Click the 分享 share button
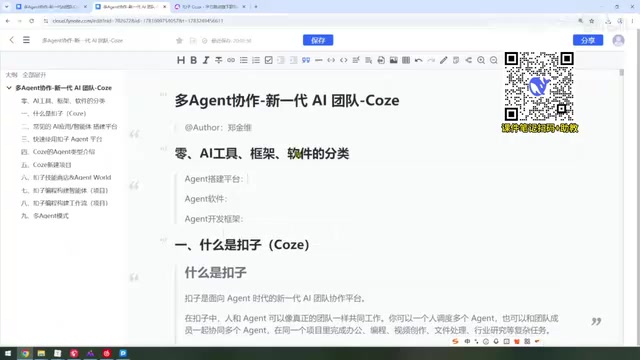This screenshot has height=360, width=640. tap(588, 40)
